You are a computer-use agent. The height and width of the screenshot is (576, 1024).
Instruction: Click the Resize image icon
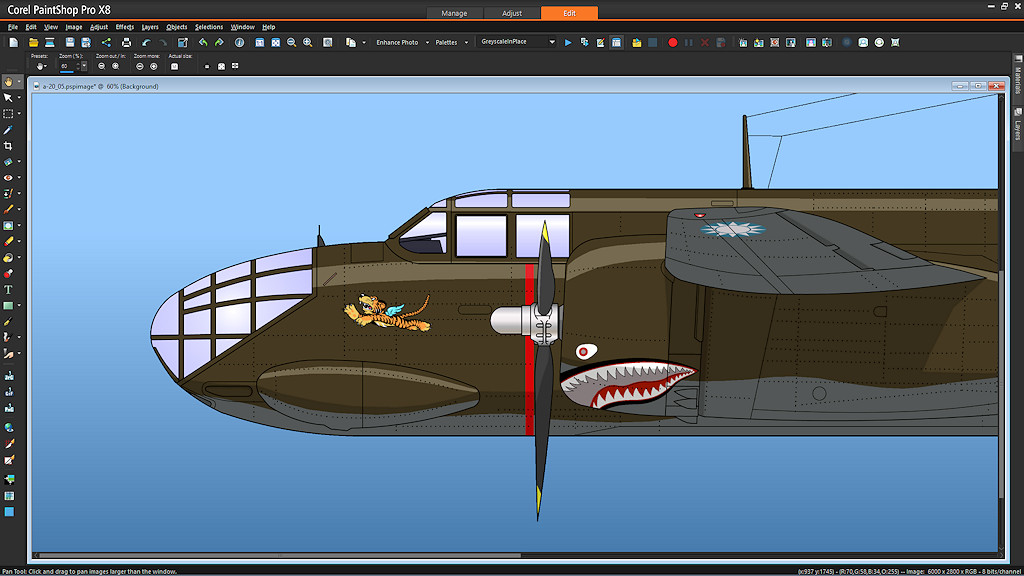tap(183, 42)
